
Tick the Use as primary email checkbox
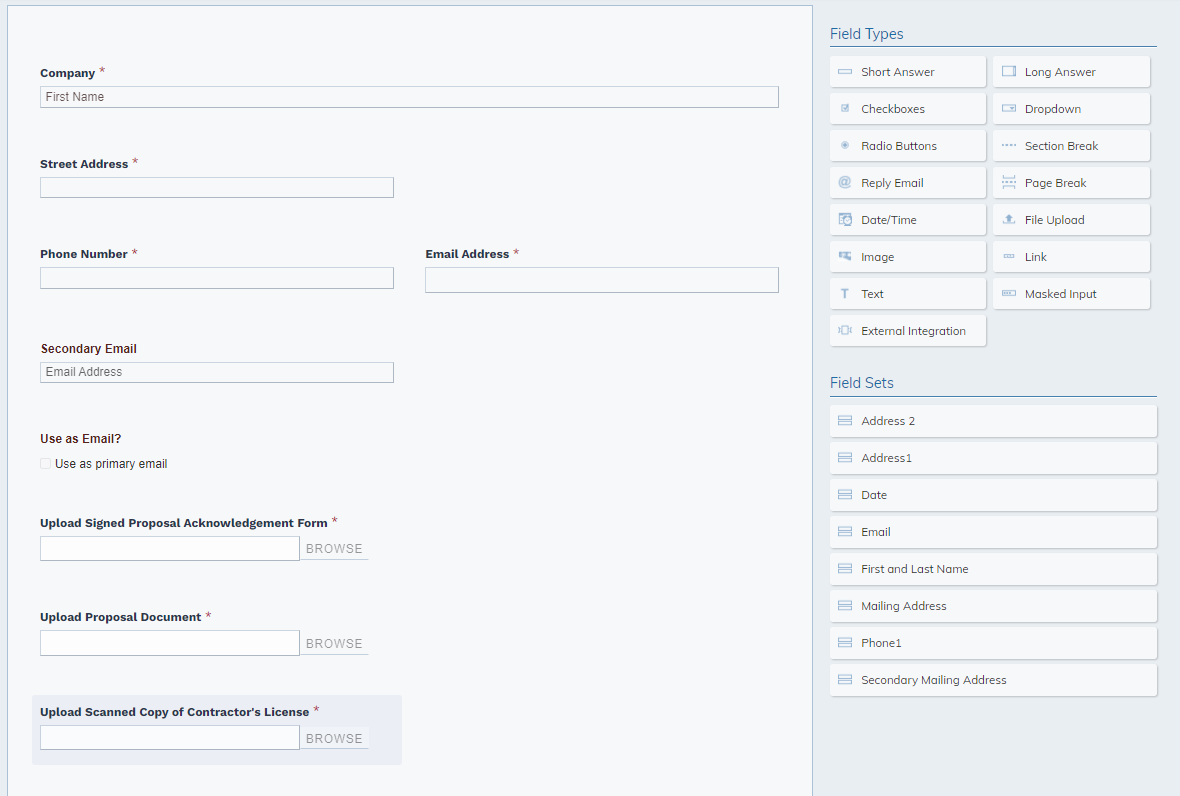point(45,463)
